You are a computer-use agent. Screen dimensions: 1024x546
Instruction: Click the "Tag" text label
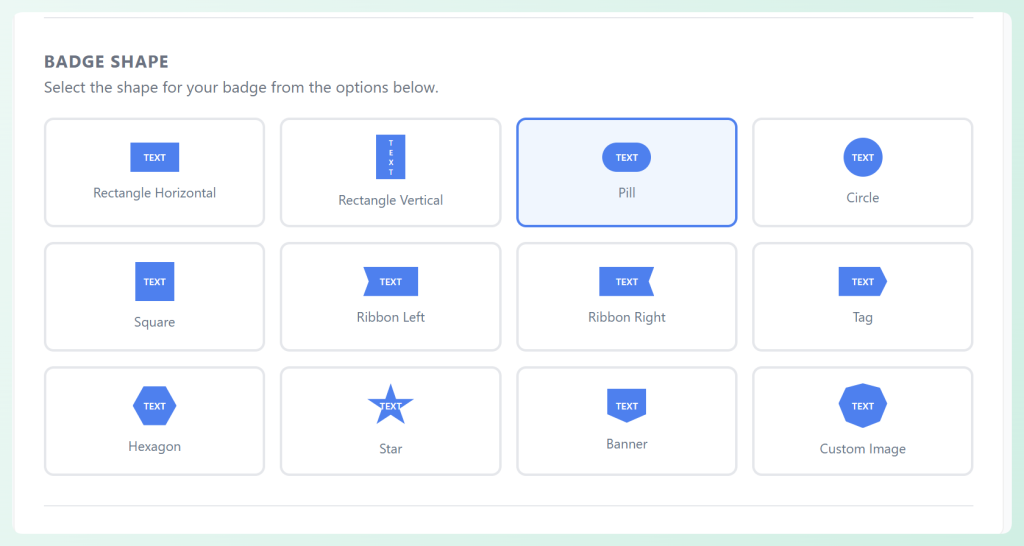pyautogui.click(x=862, y=317)
